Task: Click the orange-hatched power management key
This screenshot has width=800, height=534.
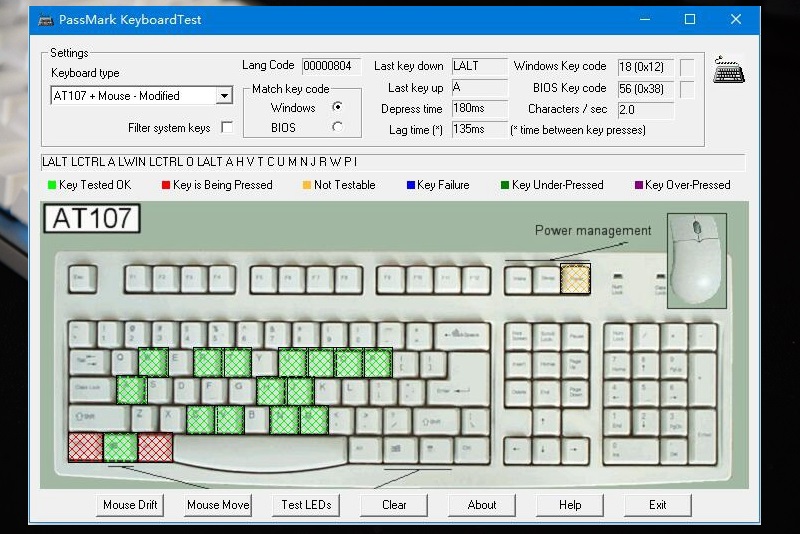Action: coord(576,278)
